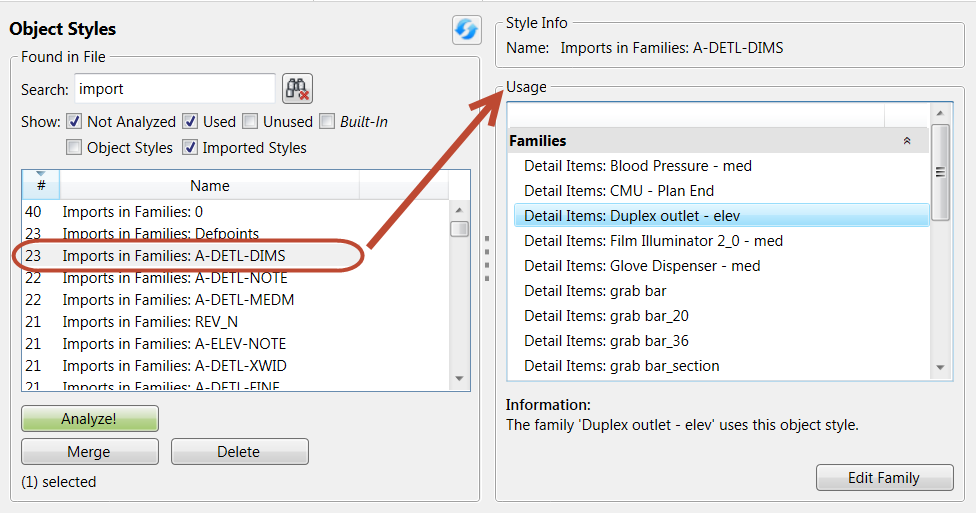The image size is (976, 513).
Task: Uncheck the Used checkbox
Action: [x=190, y=121]
